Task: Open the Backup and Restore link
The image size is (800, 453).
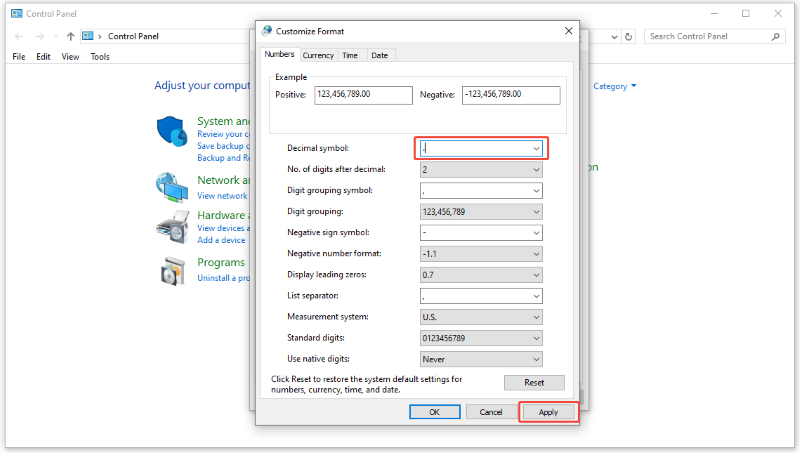Action: pyautogui.click(x=223, y=158)
